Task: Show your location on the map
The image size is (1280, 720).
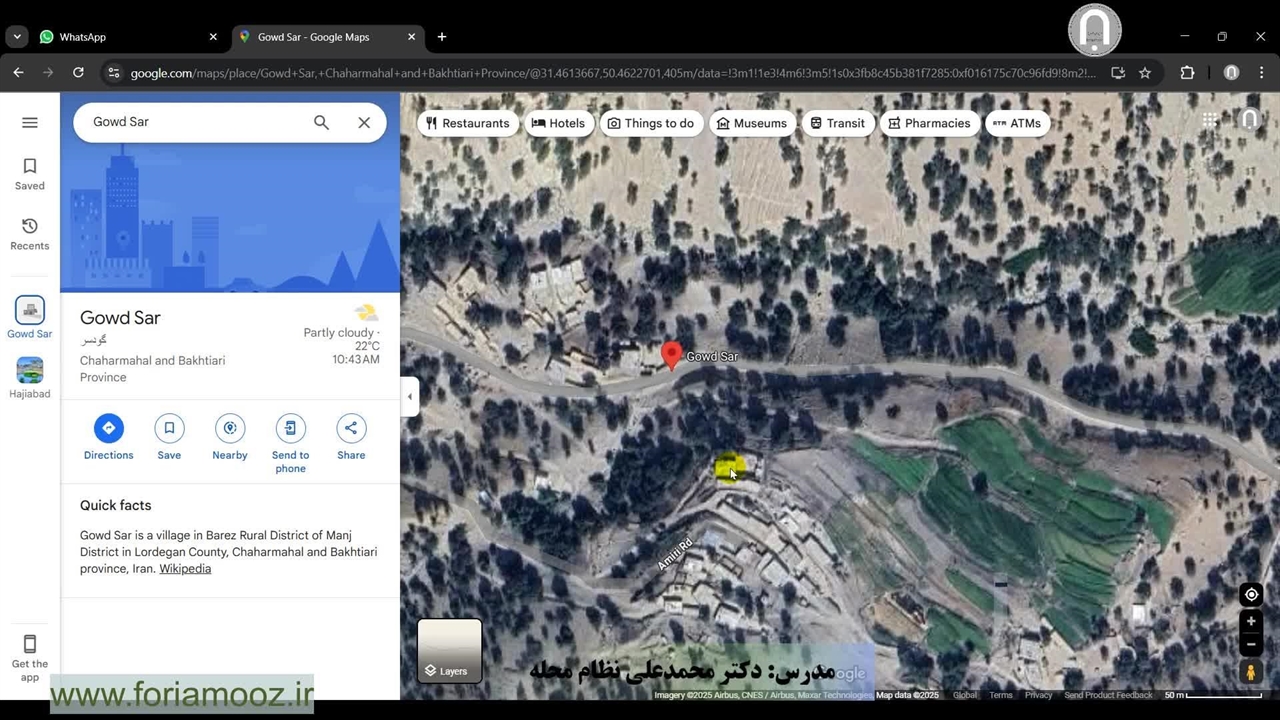Action: (1251, 594)
